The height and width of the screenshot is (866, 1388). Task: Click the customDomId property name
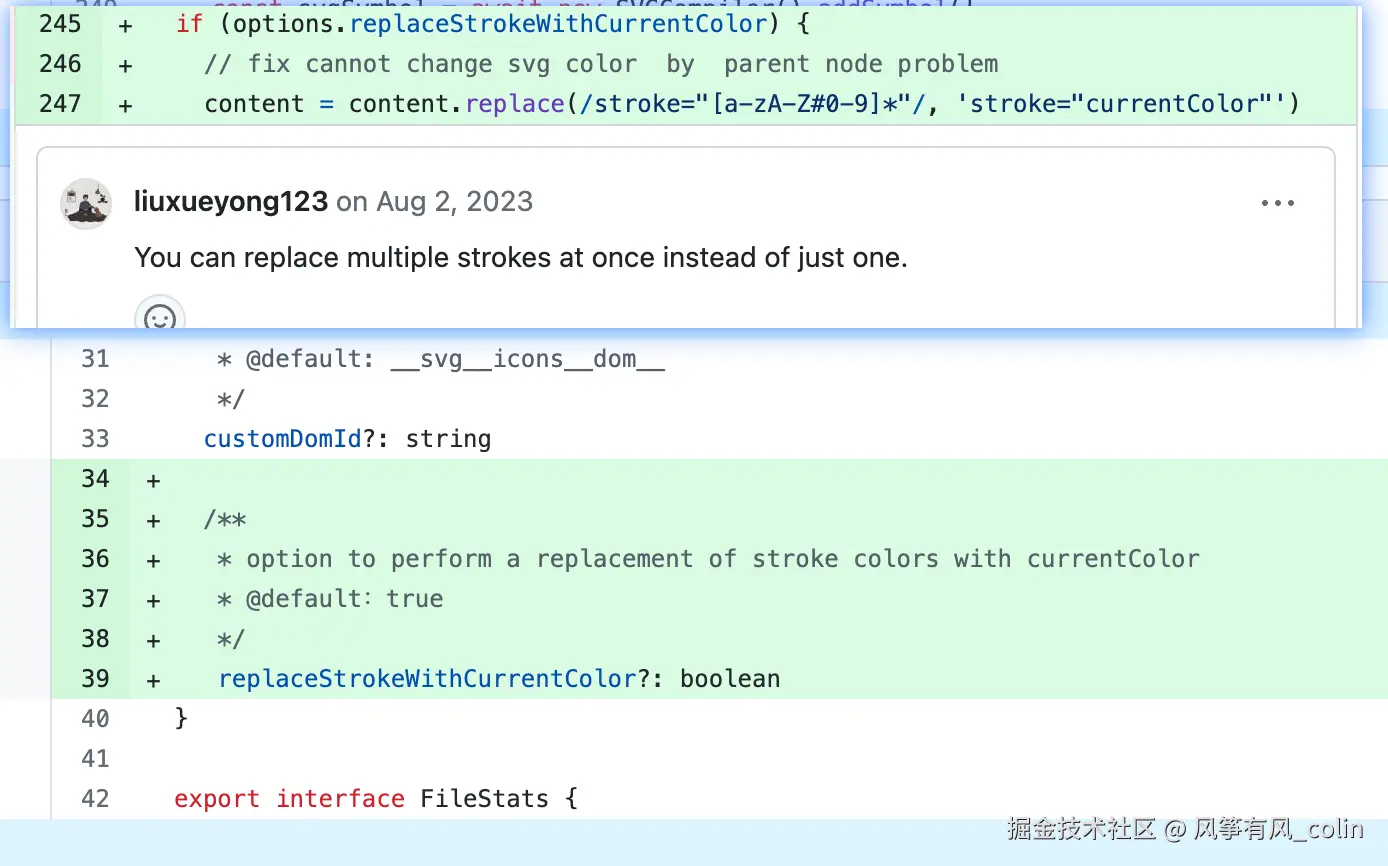click(x=282, y=439)
